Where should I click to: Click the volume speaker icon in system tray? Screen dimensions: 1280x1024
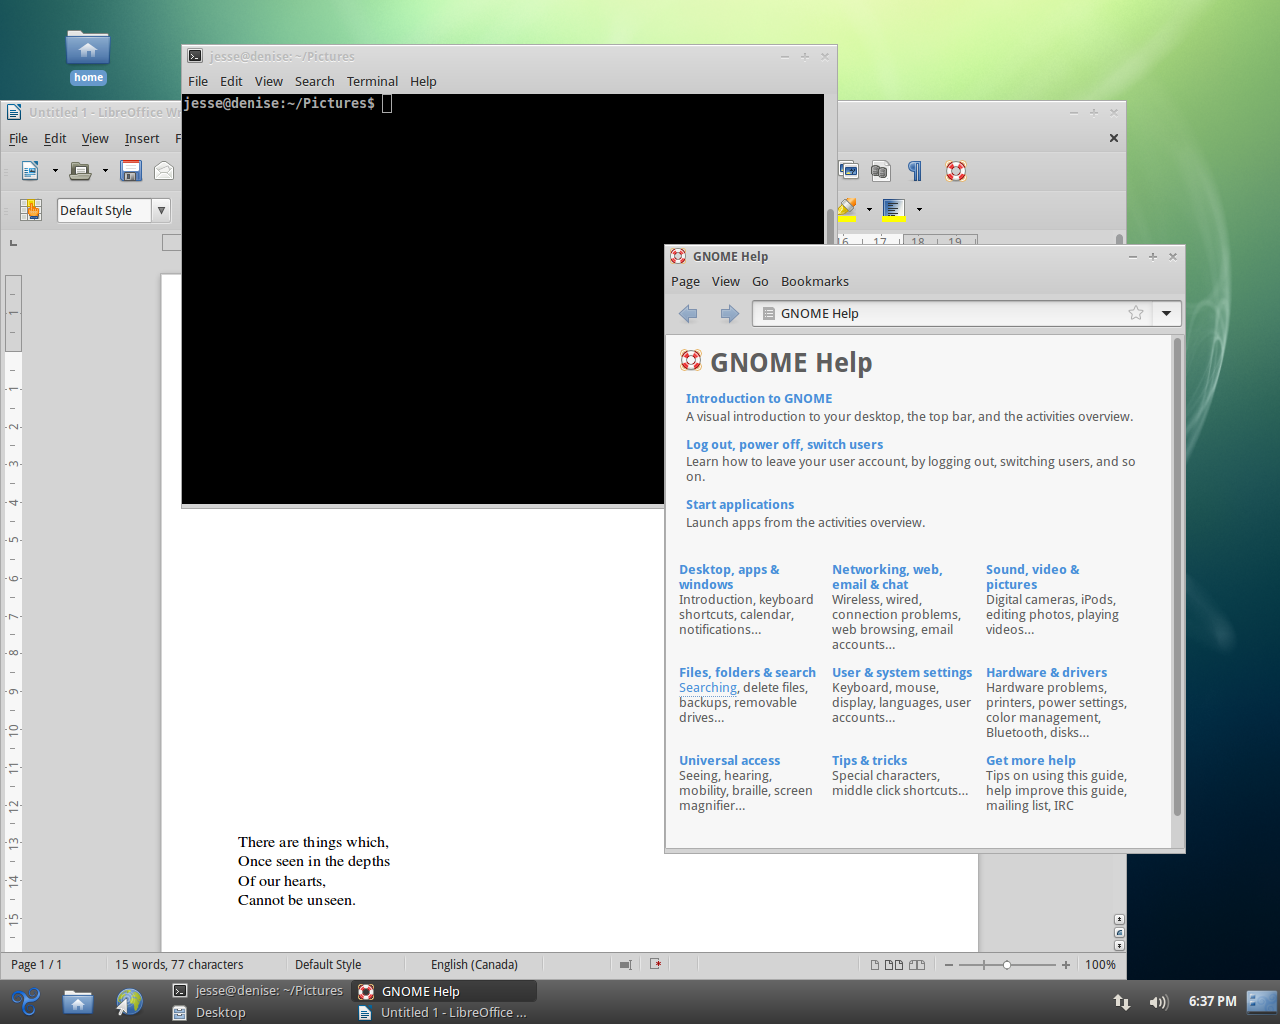pyautogui.click(x=1159, y=1002)
